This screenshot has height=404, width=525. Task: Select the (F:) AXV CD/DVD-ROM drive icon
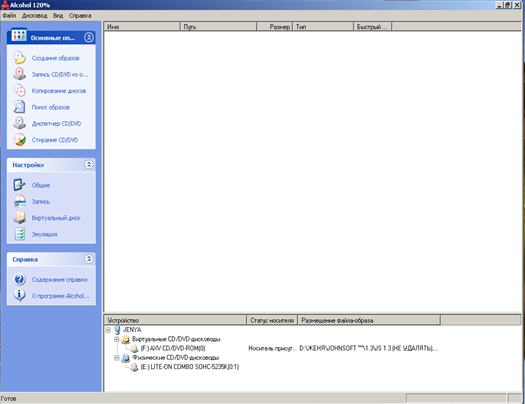coord(134,349)
